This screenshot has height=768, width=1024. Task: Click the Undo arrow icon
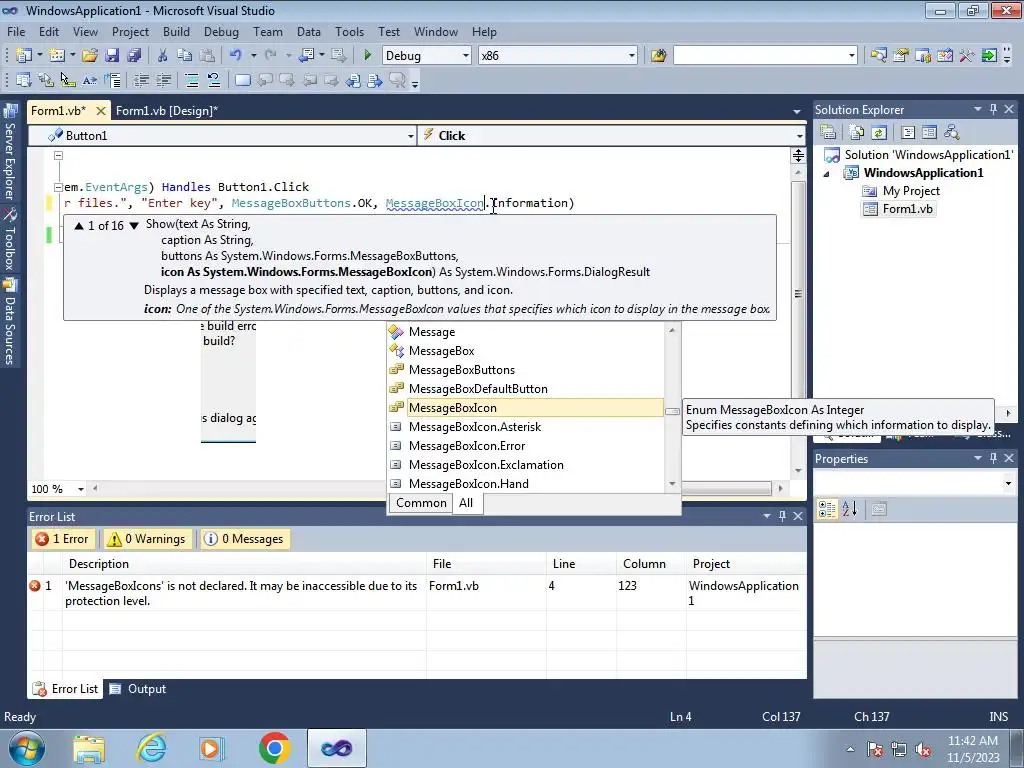tap(236, 56)
